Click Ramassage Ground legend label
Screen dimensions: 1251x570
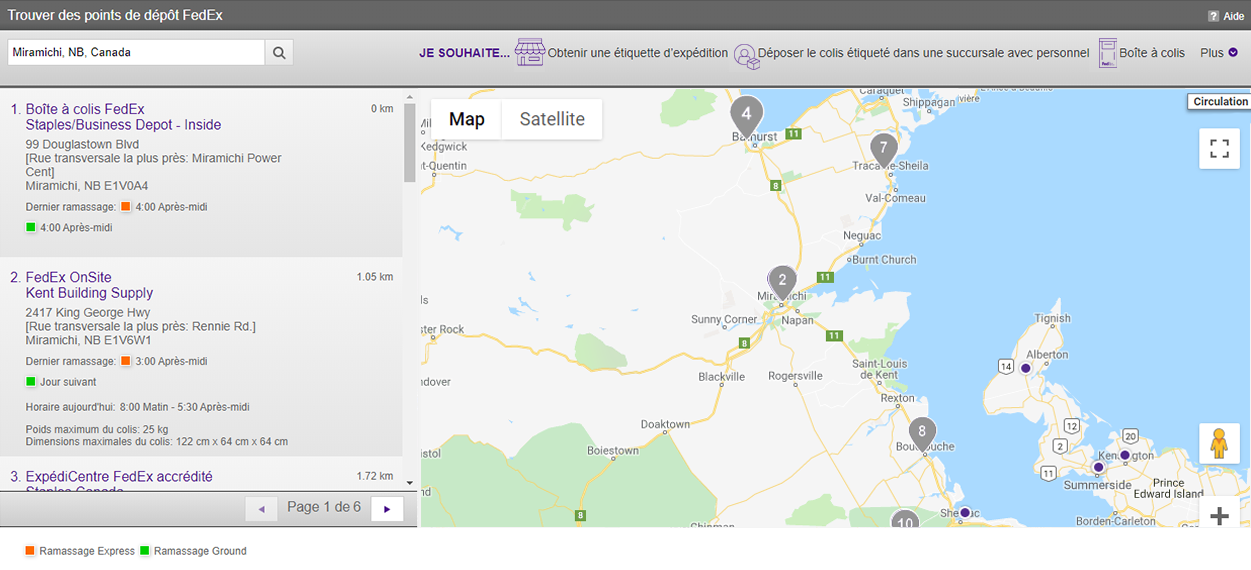pos(200,551)
